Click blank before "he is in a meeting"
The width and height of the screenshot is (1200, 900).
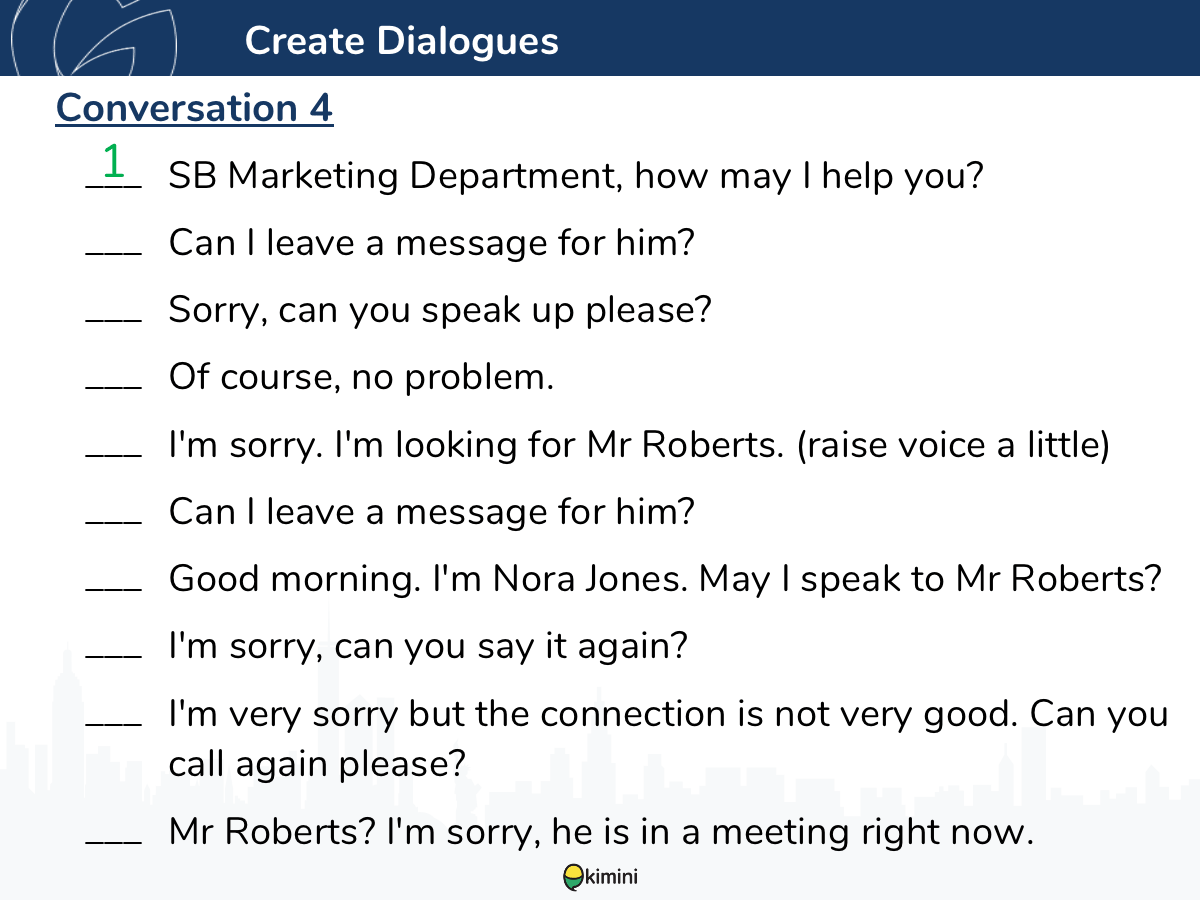pyautogui.click(x=113, y=840)
